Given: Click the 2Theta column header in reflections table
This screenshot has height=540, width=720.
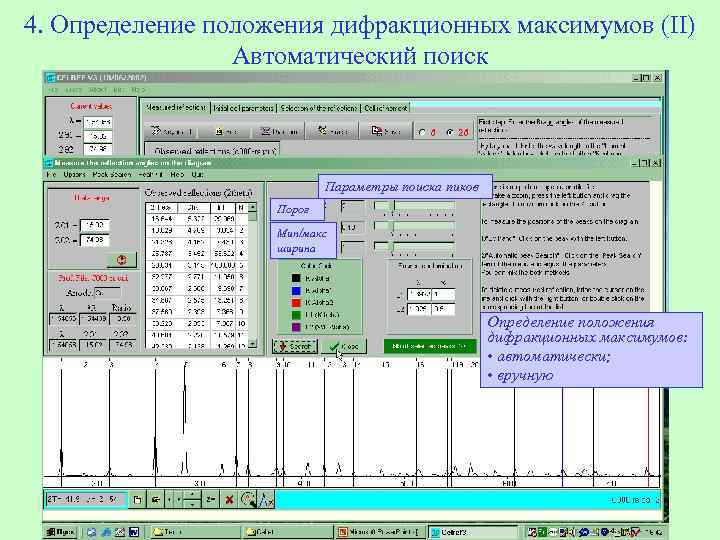Looking at the screenshot, I should tap(161, 208).
